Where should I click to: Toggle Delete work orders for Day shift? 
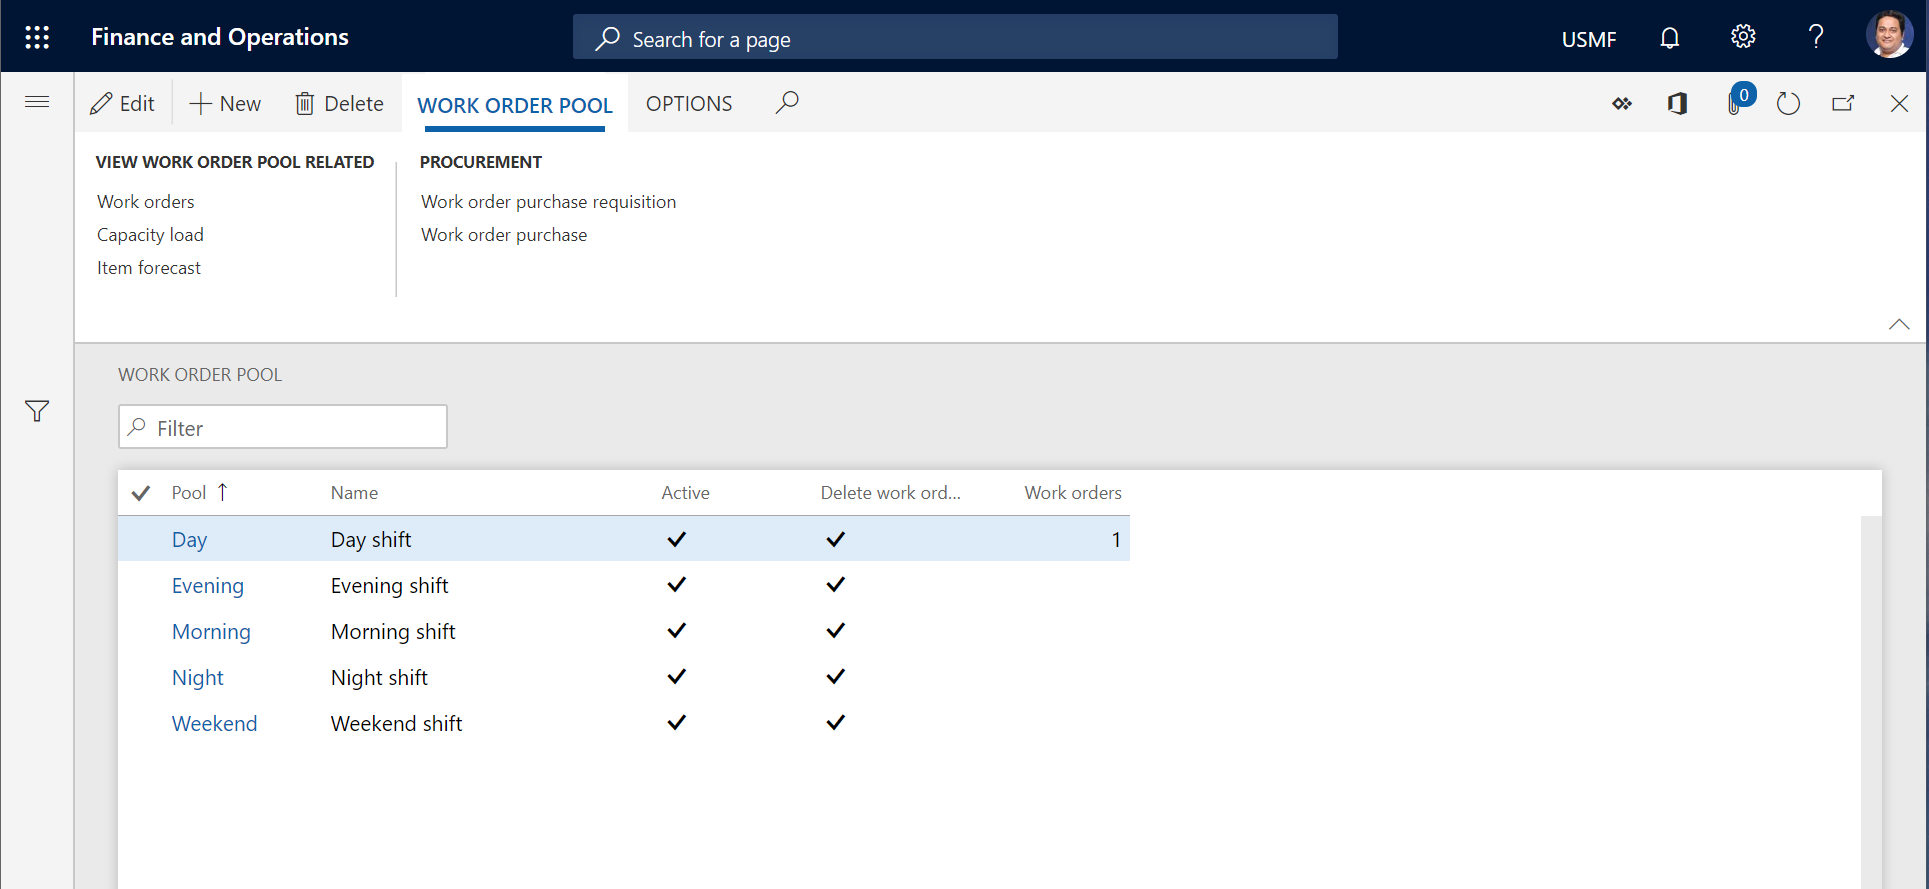point(836,539)
